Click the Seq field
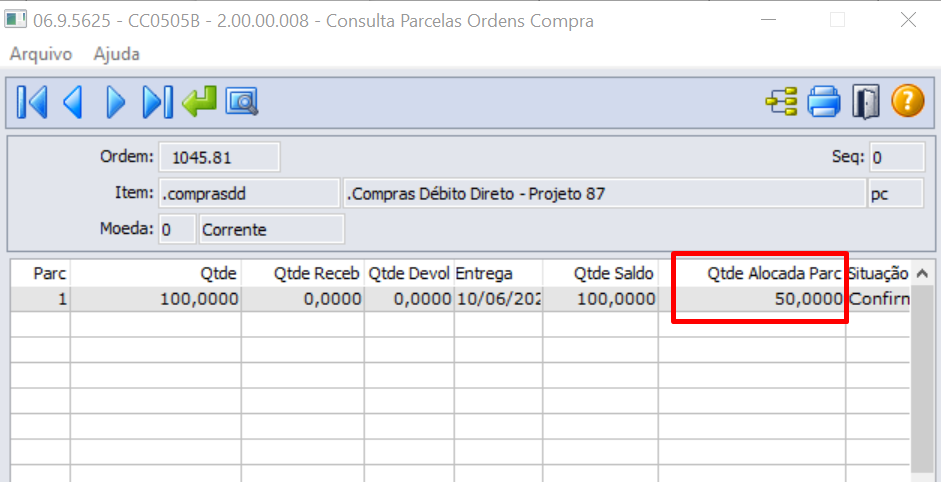941x482 pixels. tap(897, 158)
